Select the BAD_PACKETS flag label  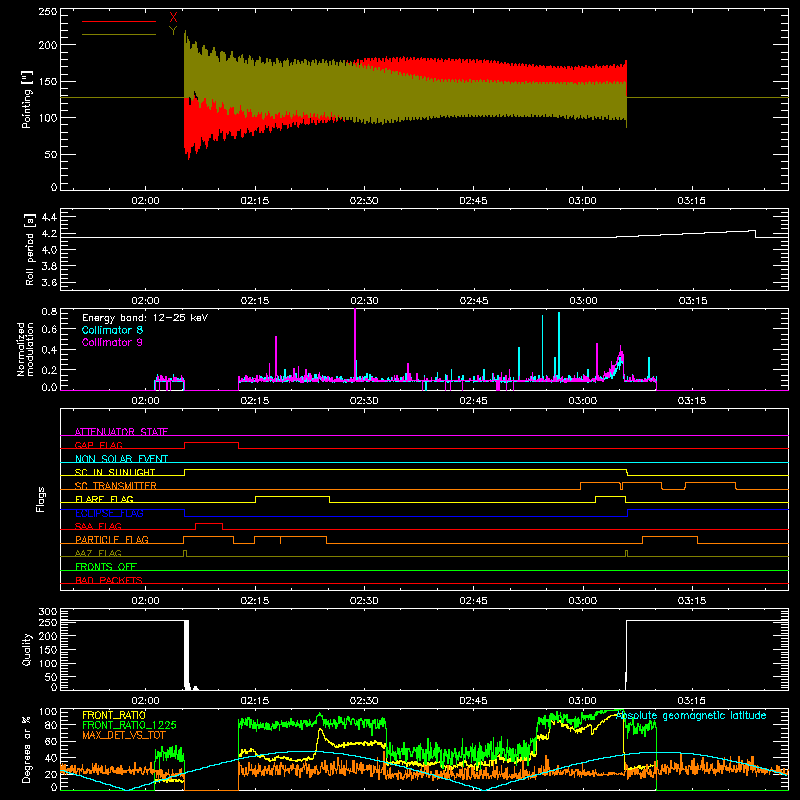point(109,580)
